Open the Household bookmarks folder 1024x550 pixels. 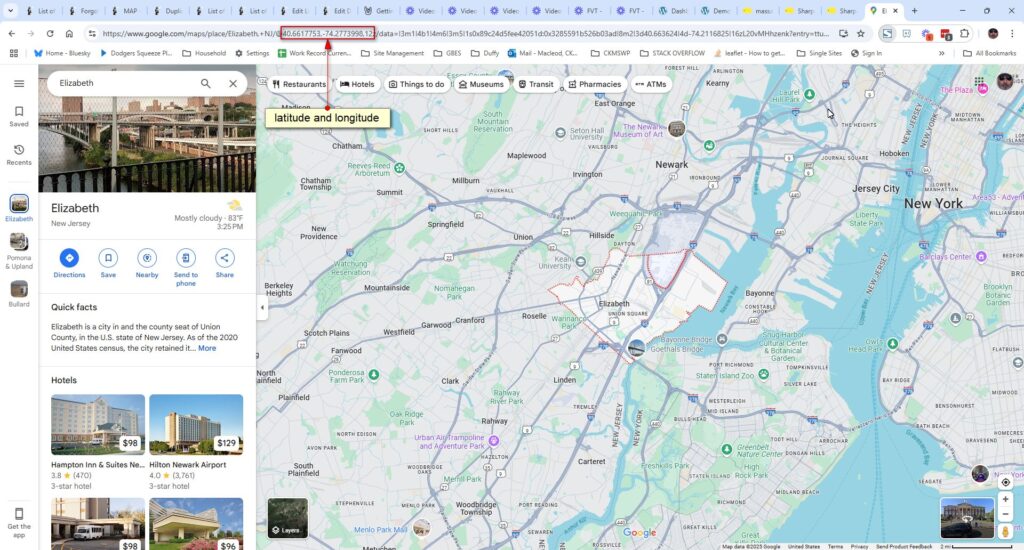[204, 53]
